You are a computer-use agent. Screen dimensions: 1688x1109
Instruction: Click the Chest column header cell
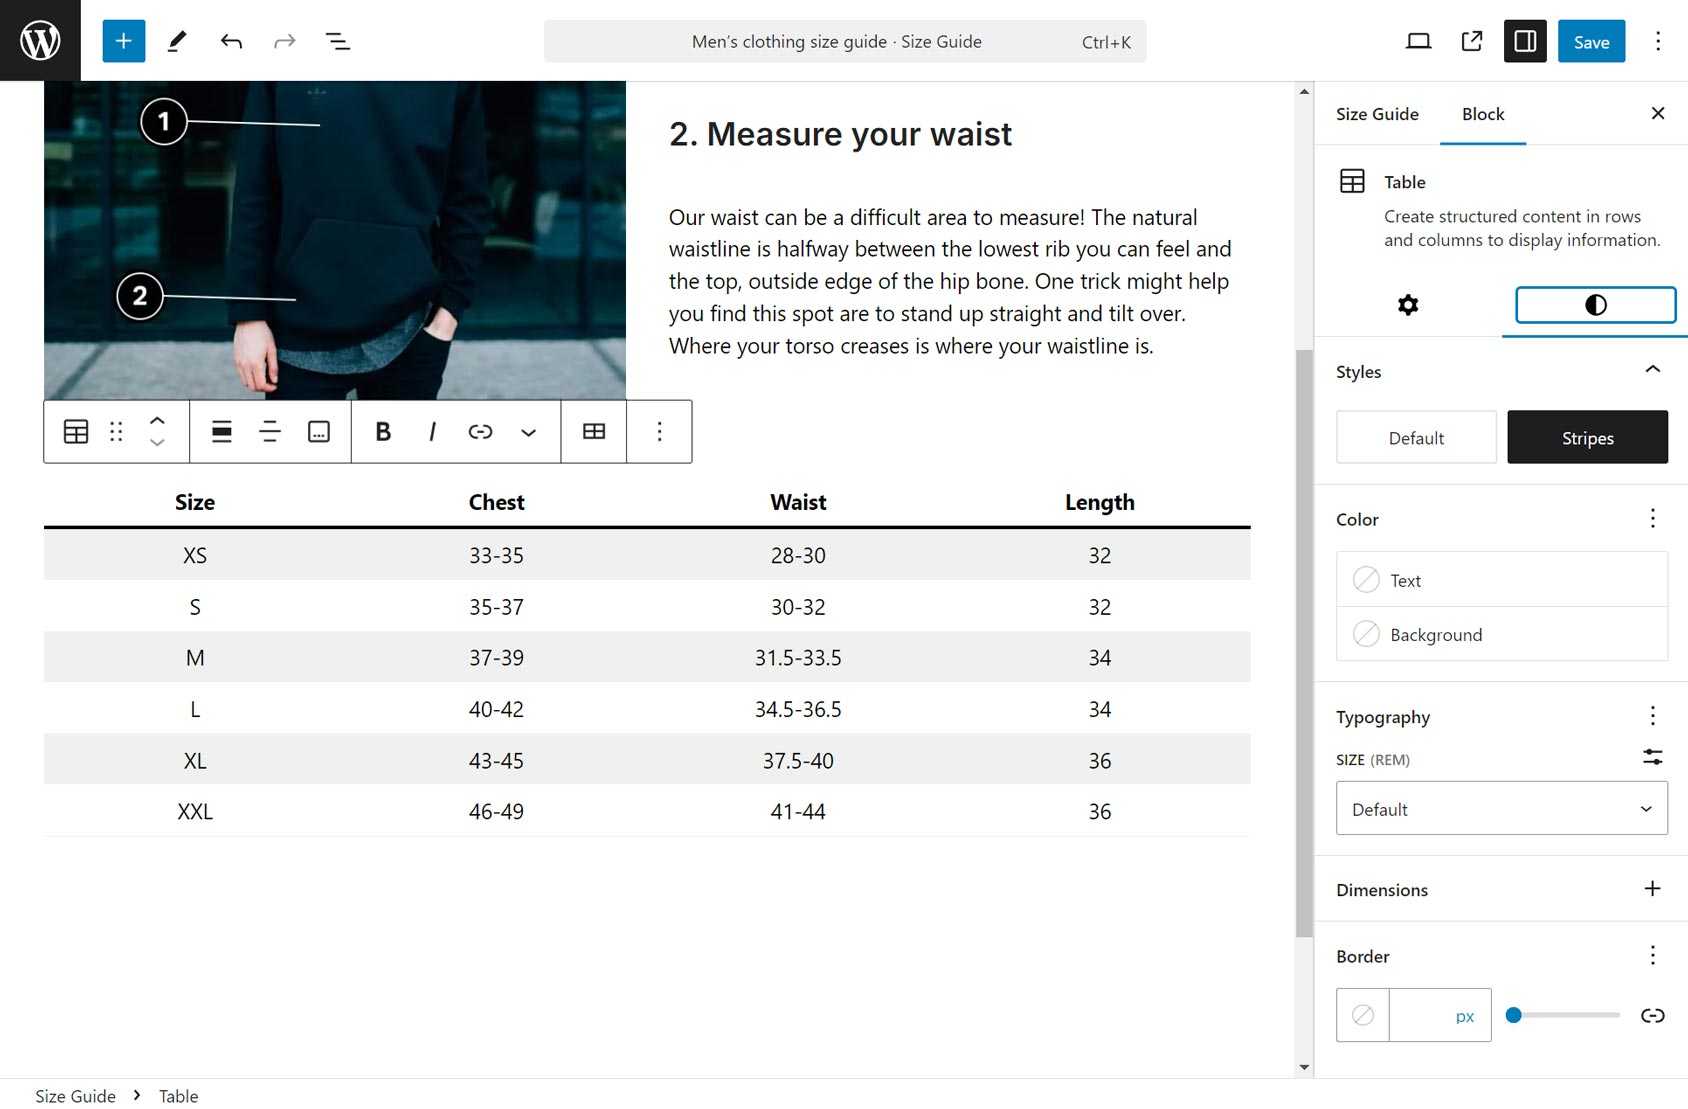[497, 502]
